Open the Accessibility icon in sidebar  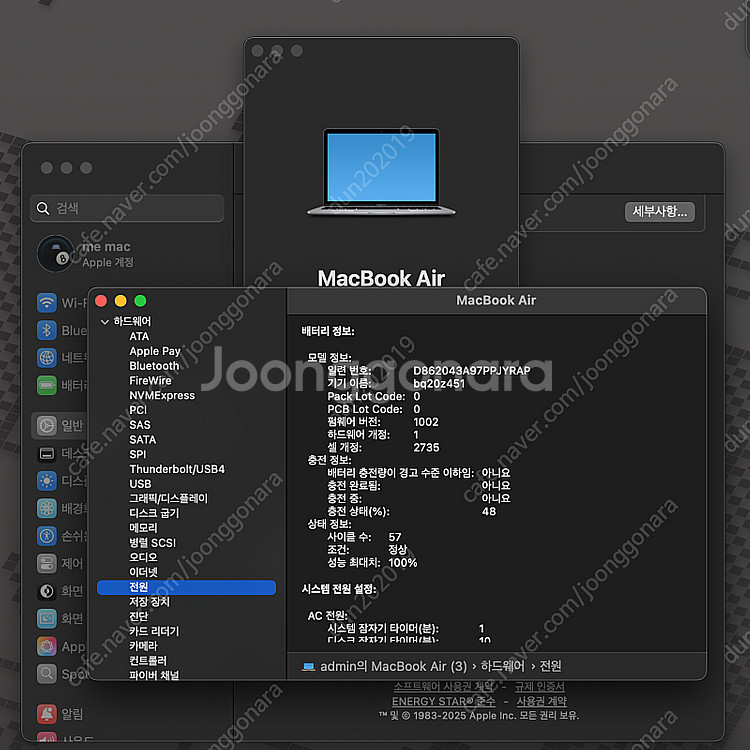click(x=46, y=536)
